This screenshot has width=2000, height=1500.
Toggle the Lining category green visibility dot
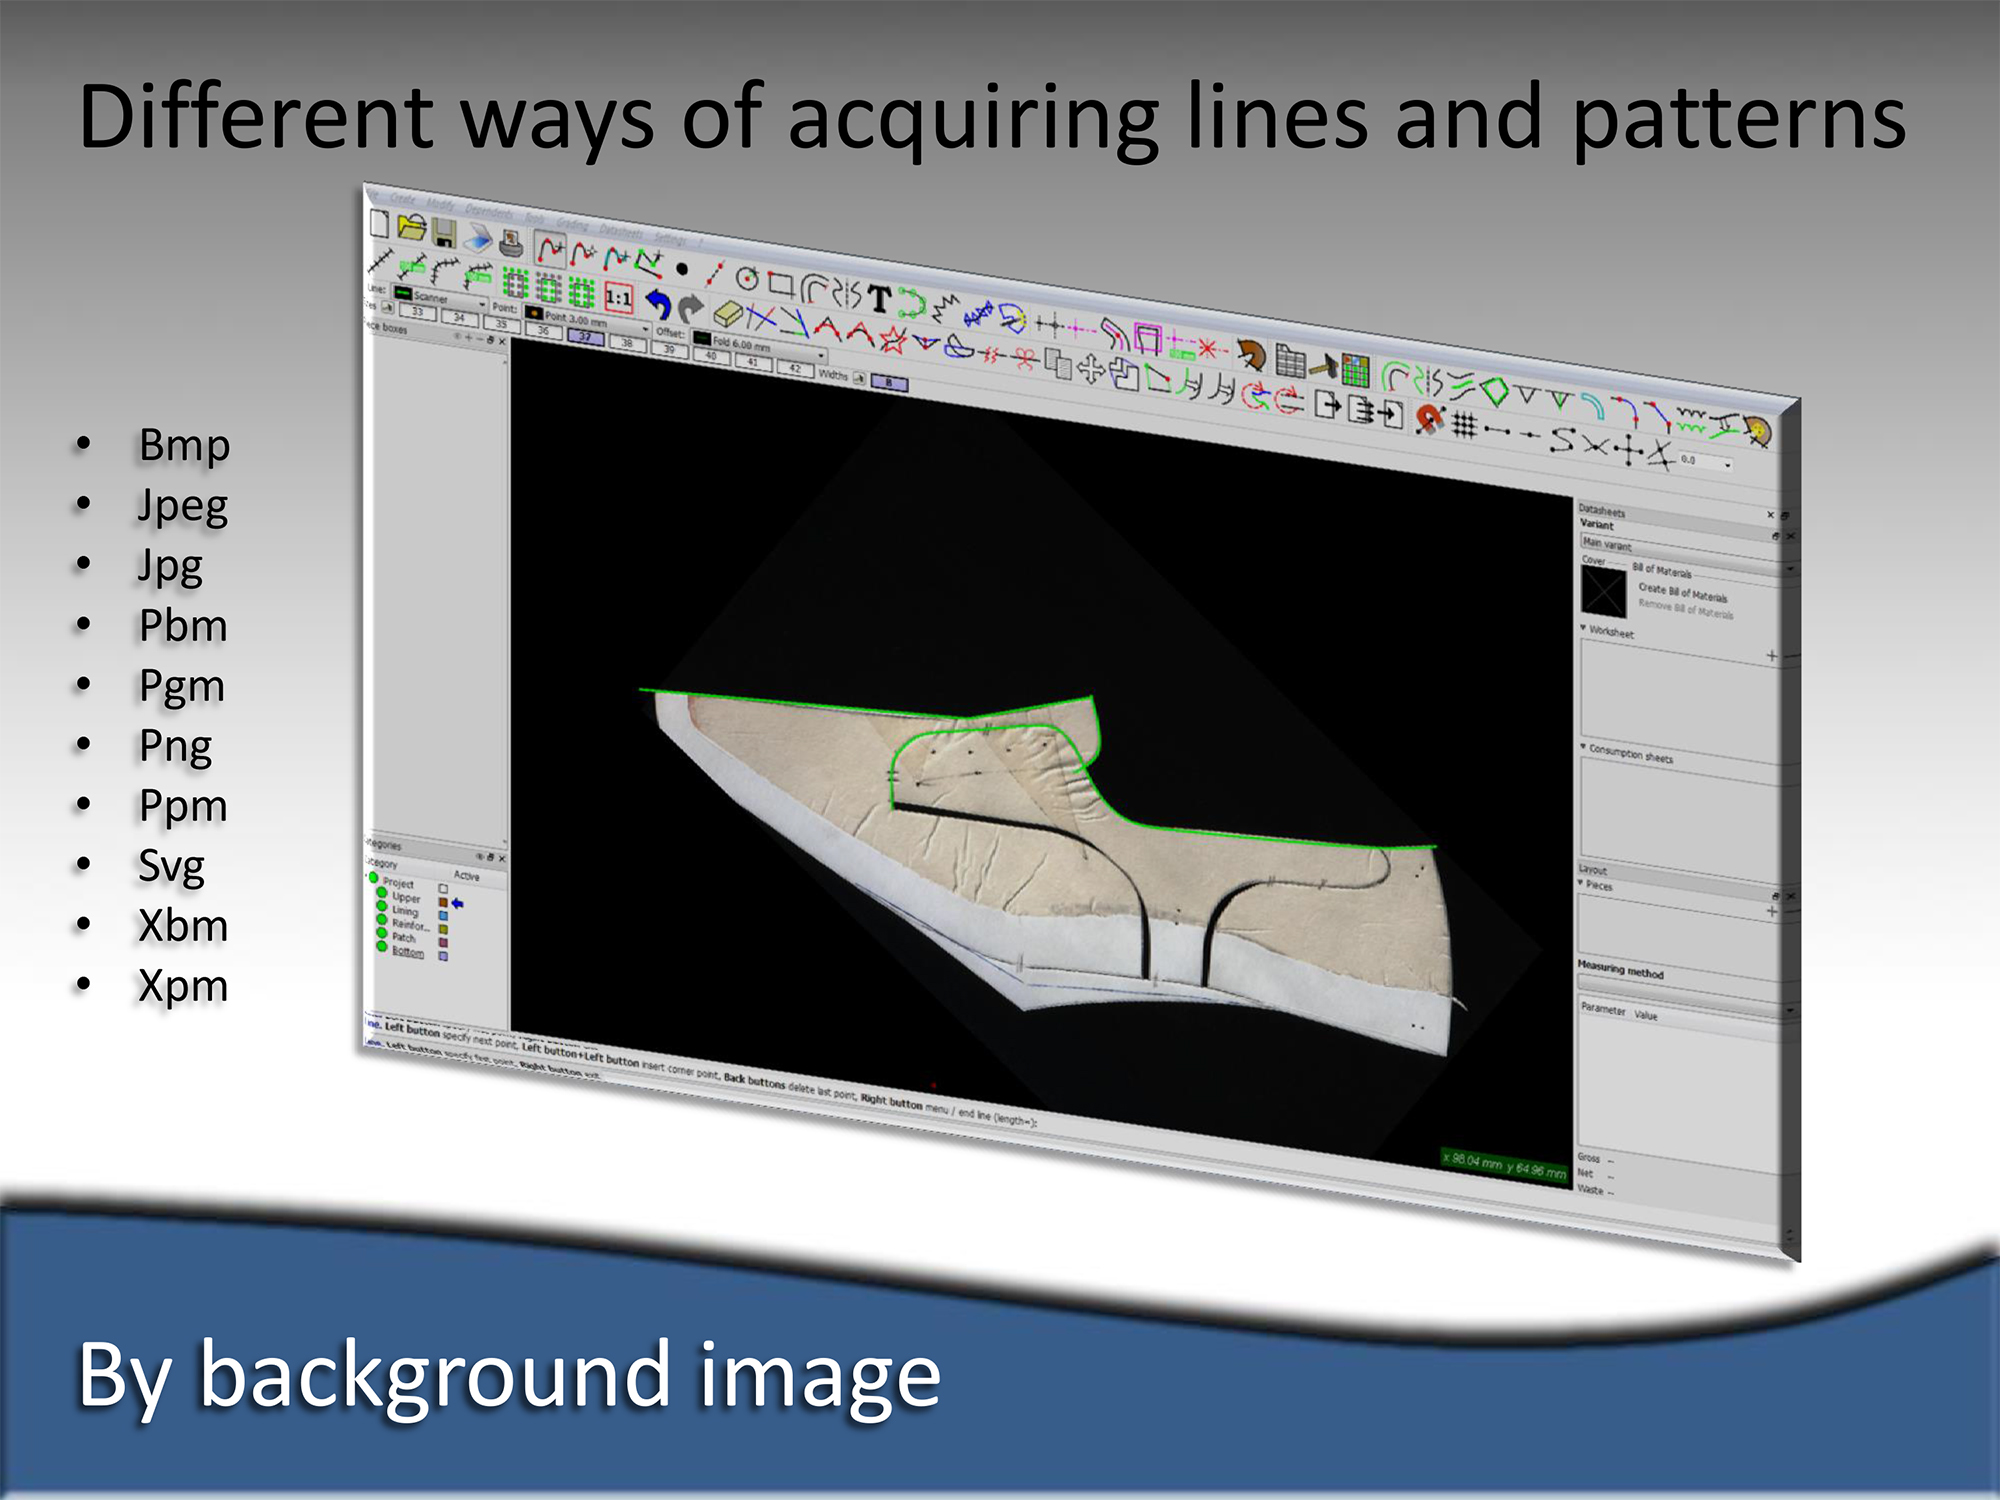pos(381,908)
